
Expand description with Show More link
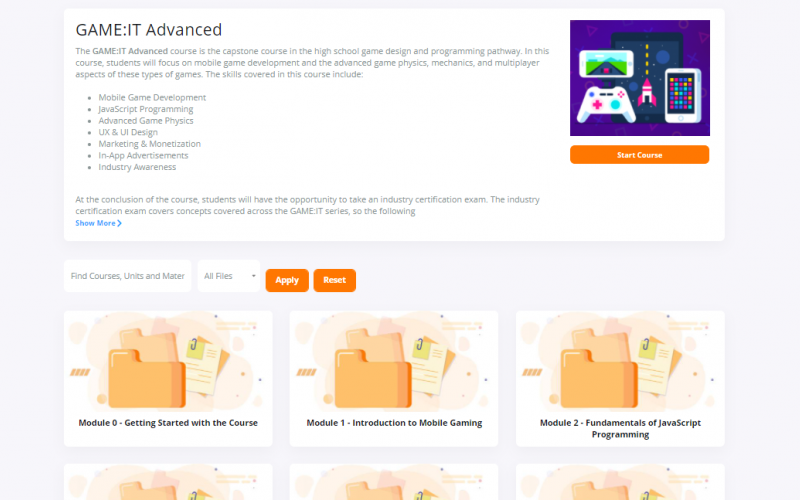point(98,223)
